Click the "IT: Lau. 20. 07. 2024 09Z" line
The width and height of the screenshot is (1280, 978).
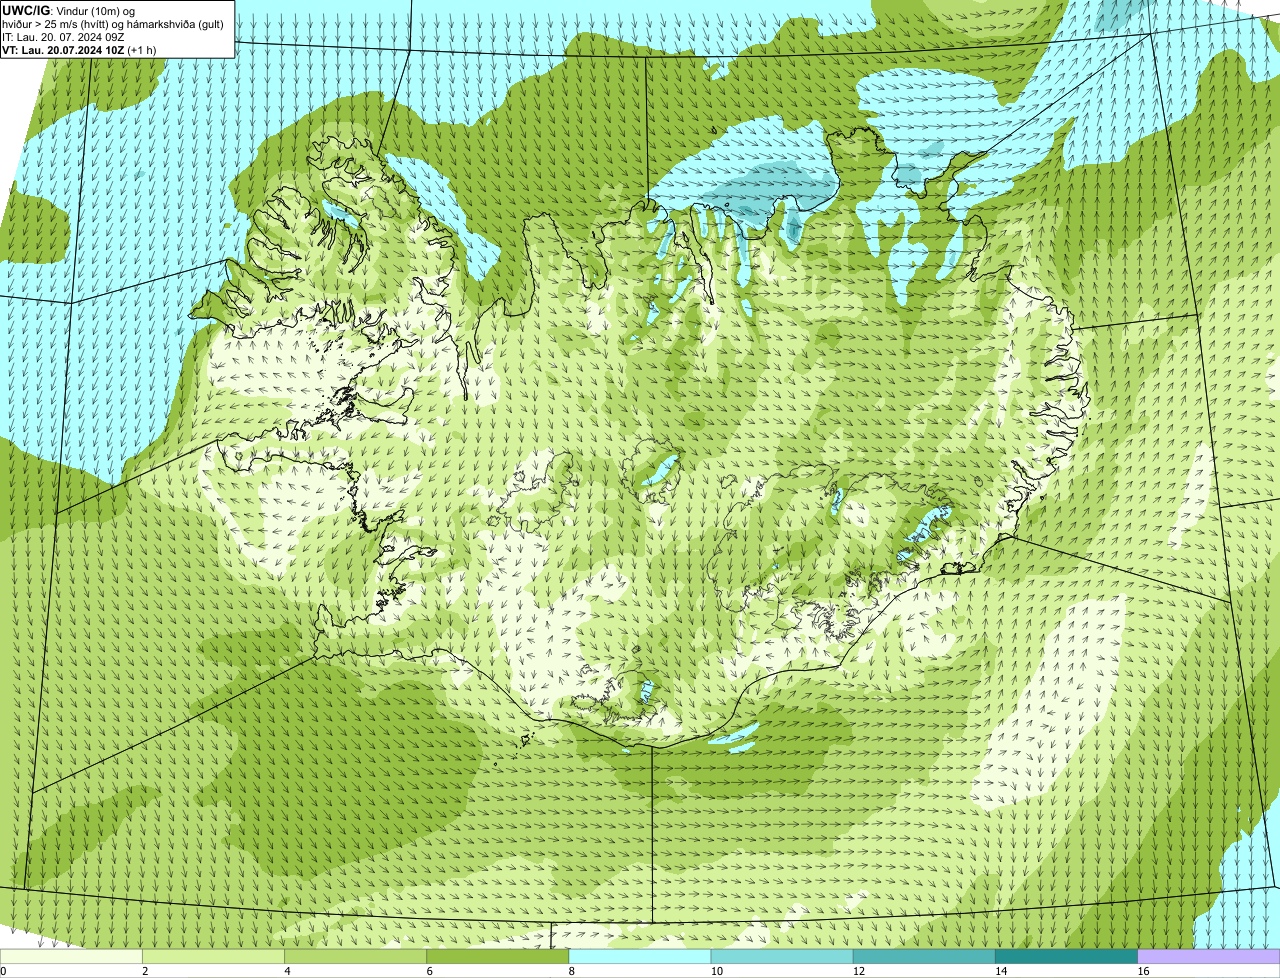[x=63, y=37]
